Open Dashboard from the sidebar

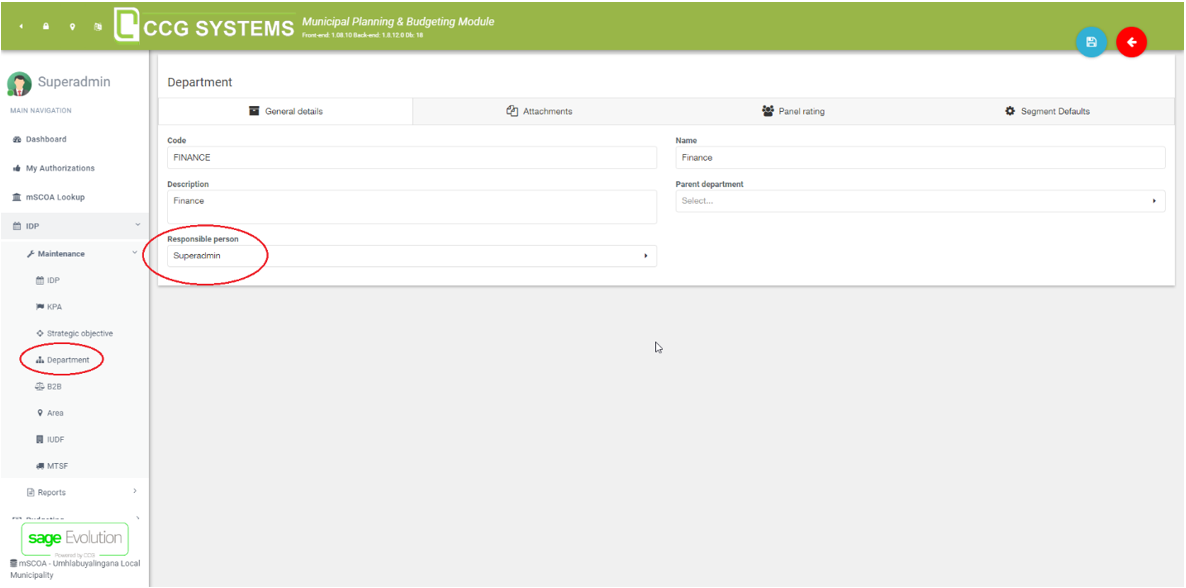pos(46,139)
